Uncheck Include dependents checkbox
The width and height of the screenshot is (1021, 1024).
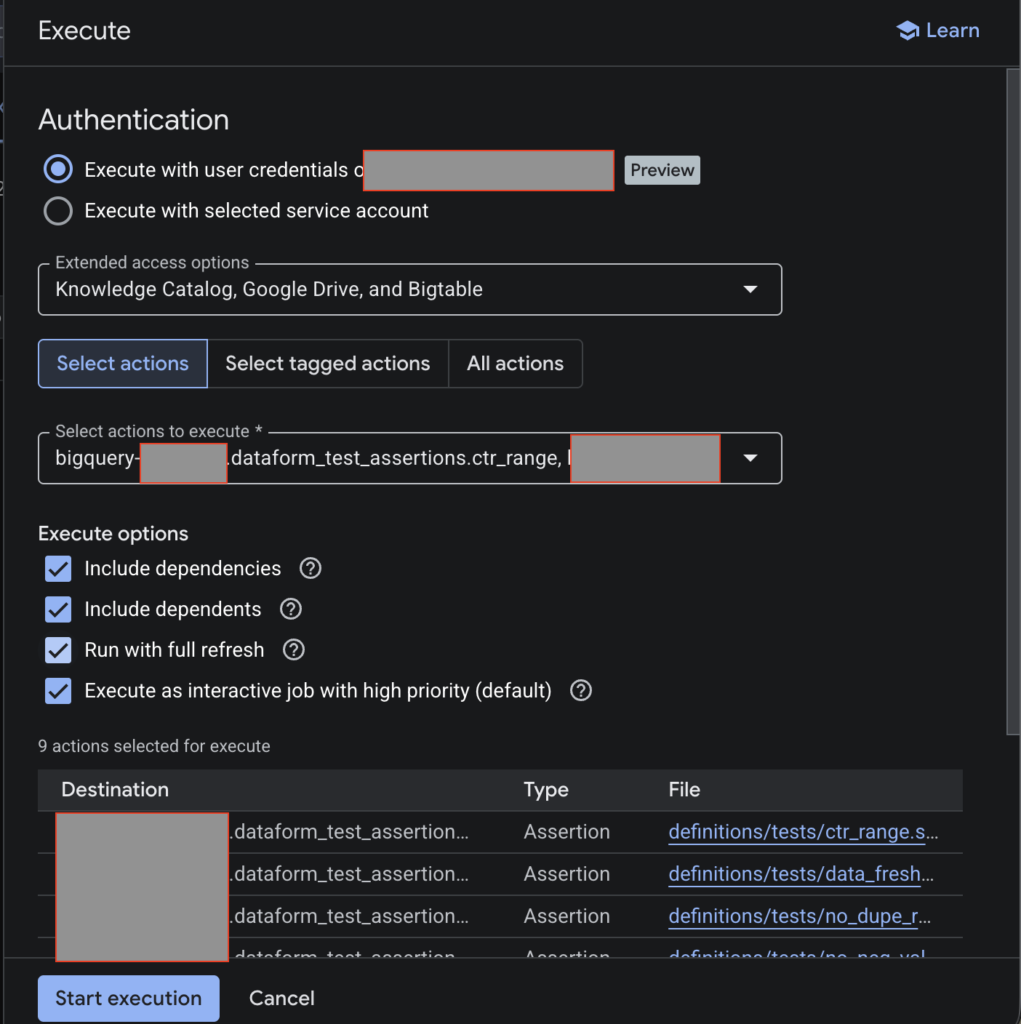(x=58, y=609)
